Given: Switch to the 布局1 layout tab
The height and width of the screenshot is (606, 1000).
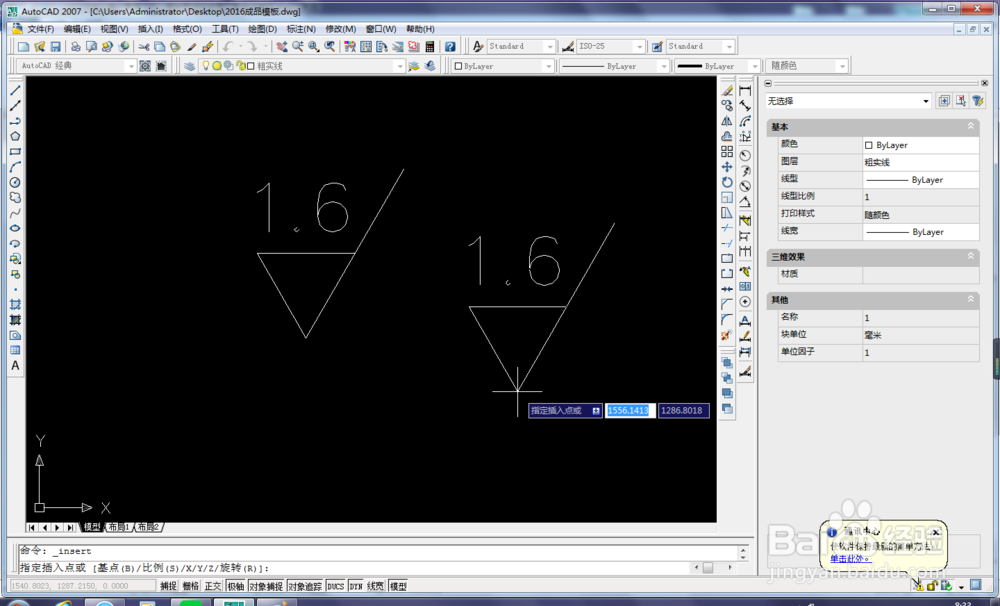Looking at the screenshot, I should (x=119, y=527).
